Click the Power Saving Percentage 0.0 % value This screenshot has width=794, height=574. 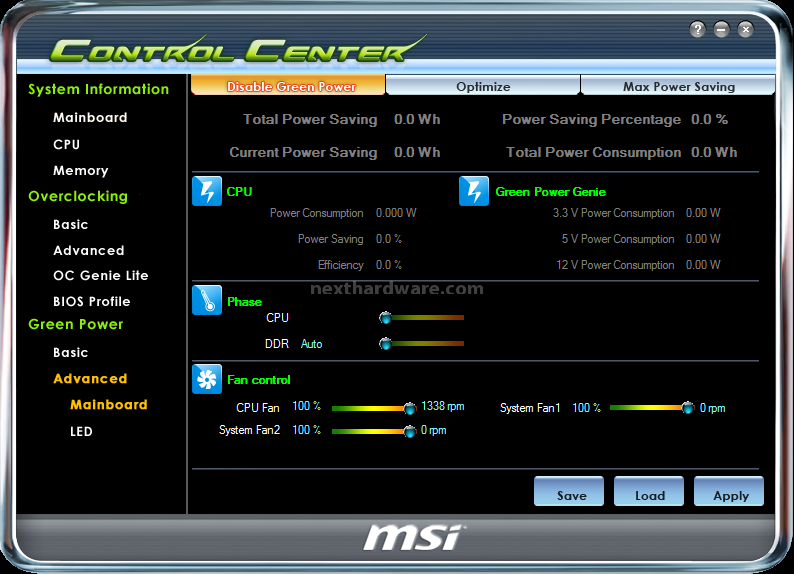pos(709,119)
